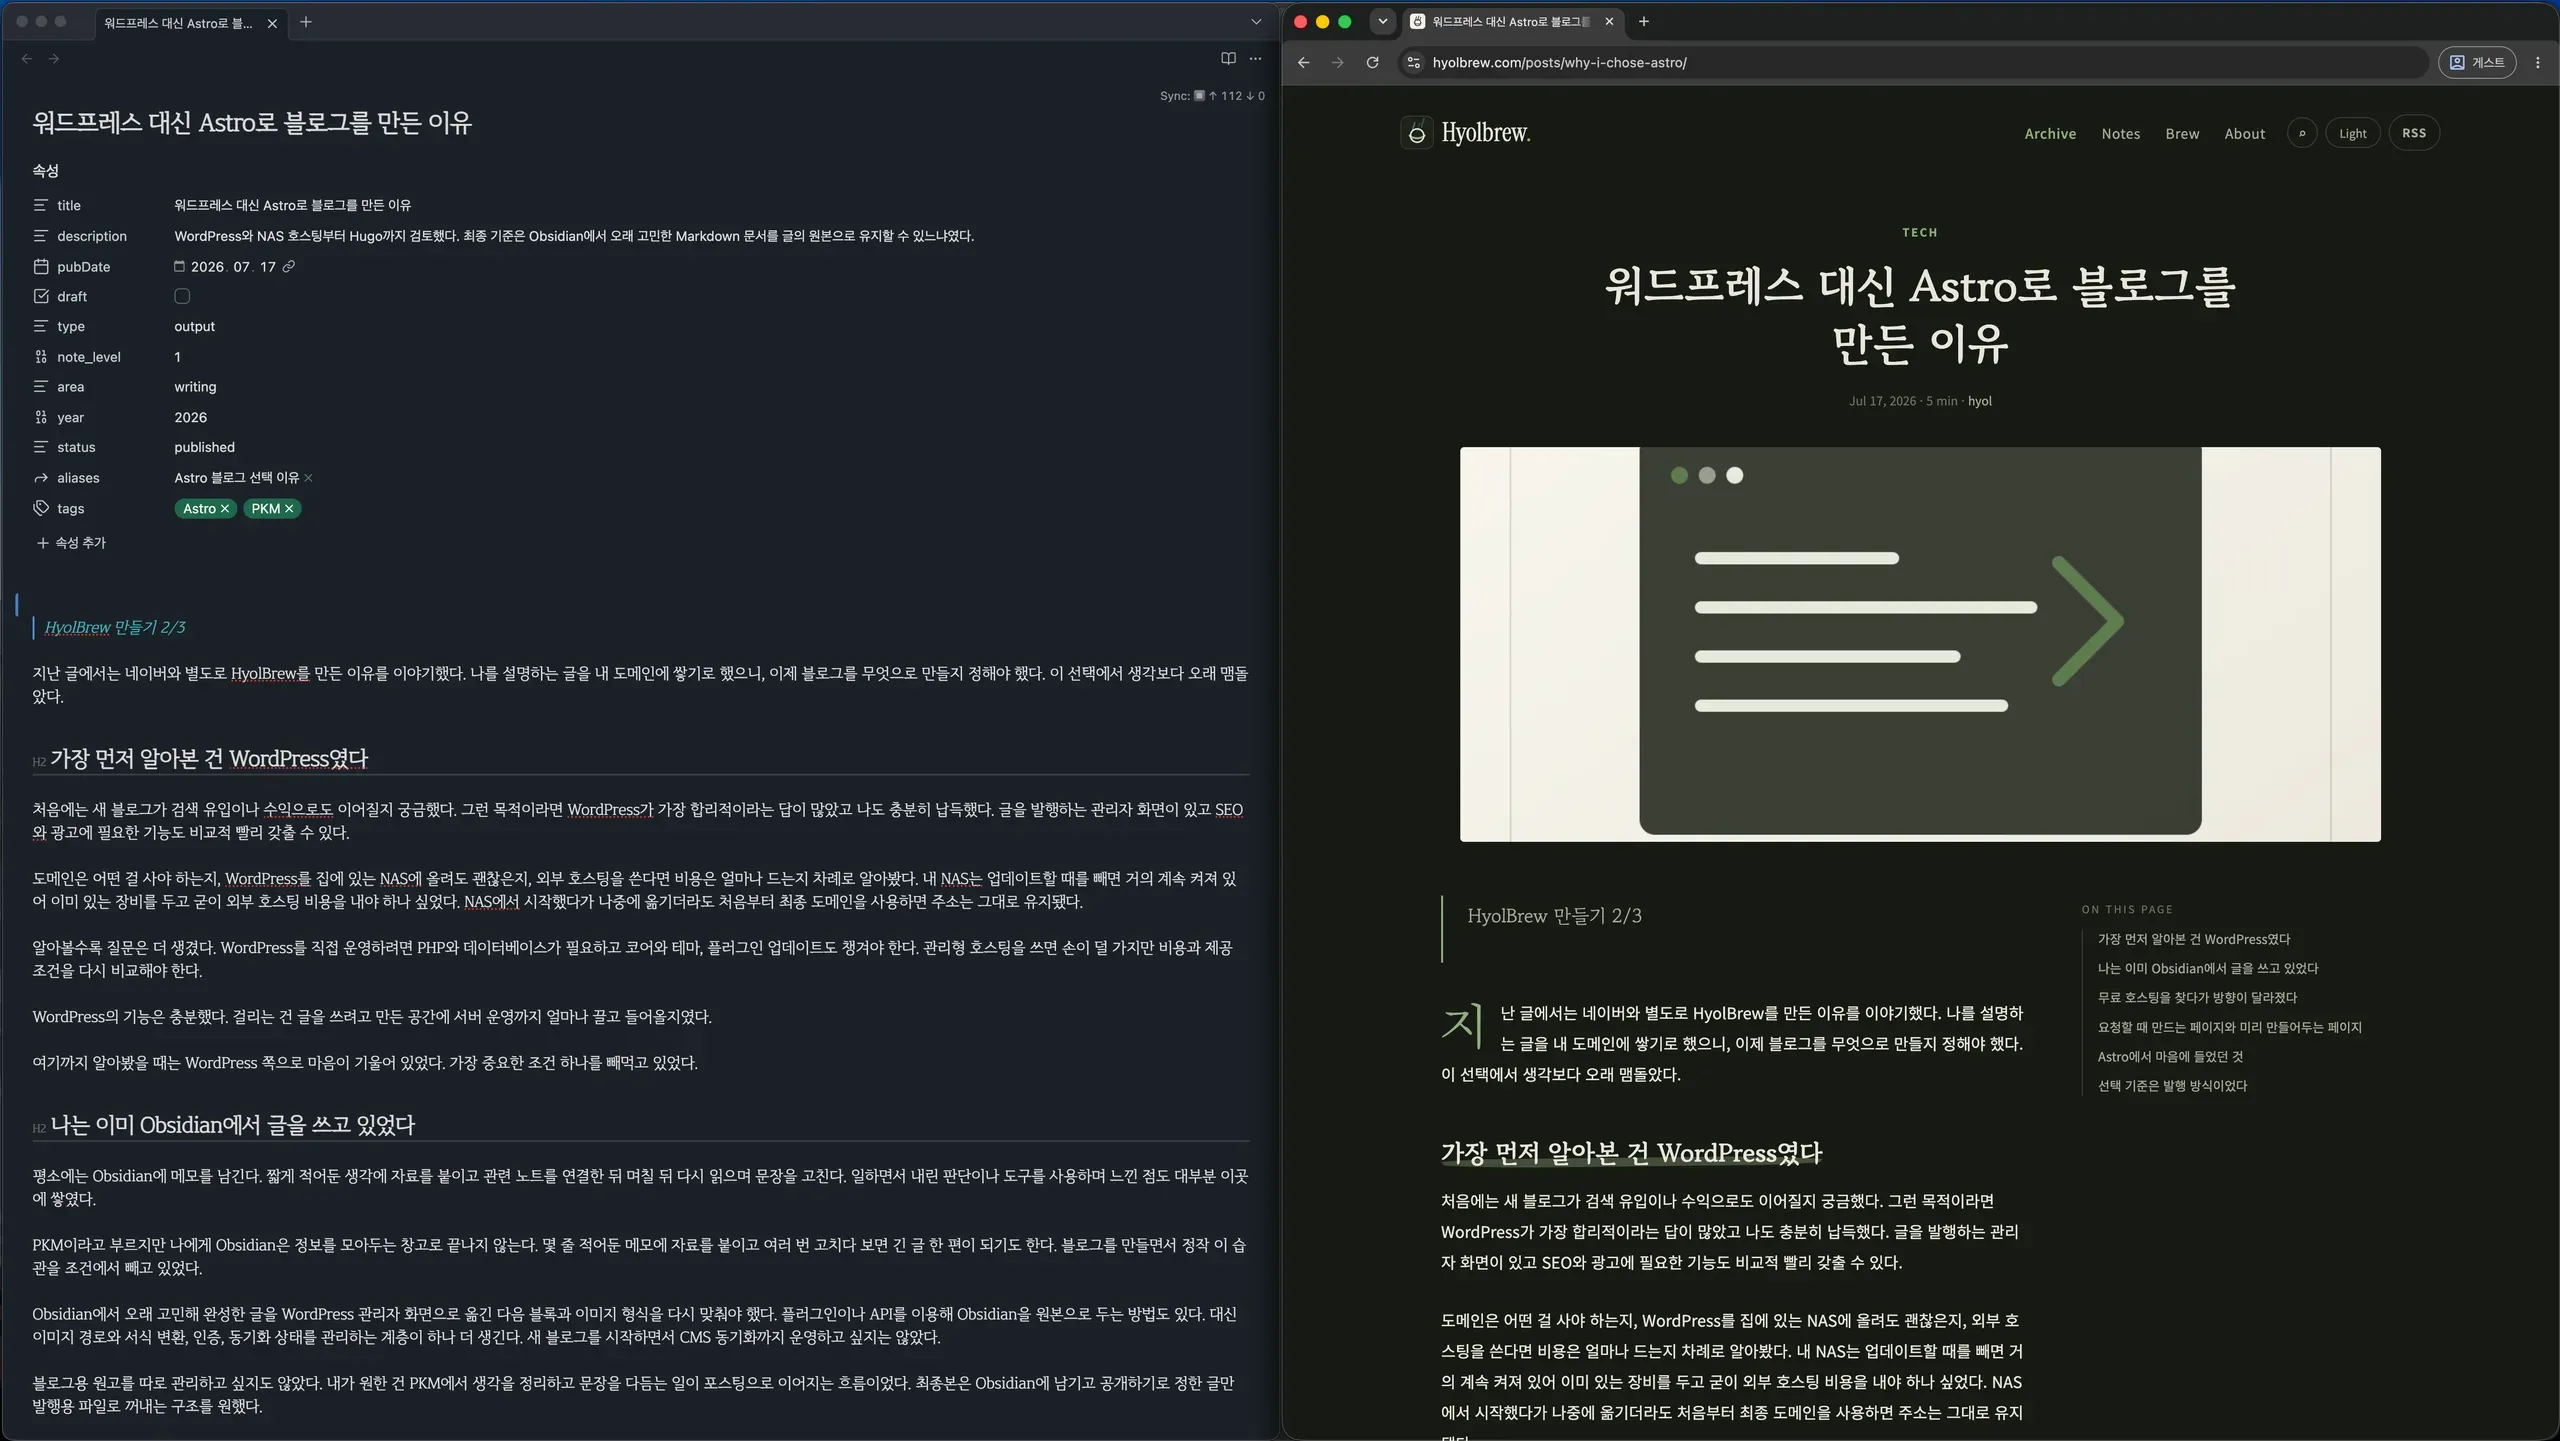Toggle the draft checkbox
The image size is (2560, 1441).
click(182, 296)
